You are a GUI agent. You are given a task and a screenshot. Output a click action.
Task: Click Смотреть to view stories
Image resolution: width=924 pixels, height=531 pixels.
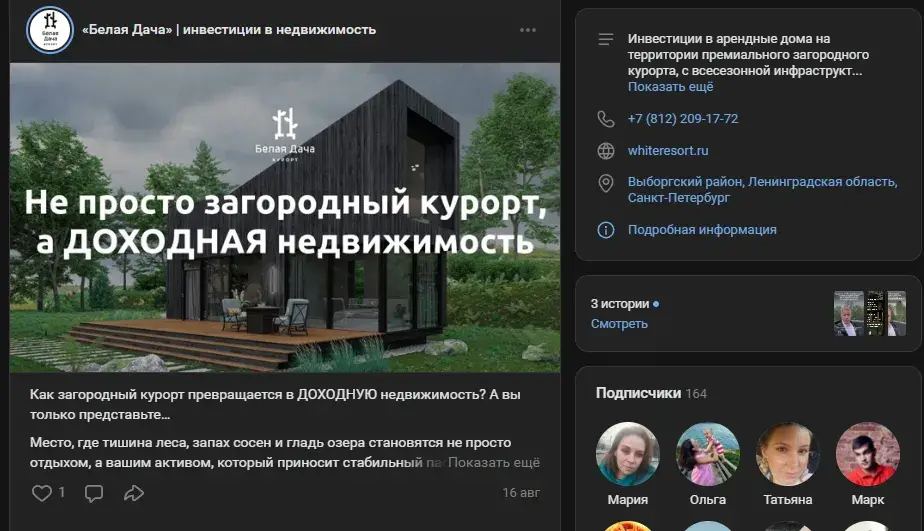tap(619, 324)
